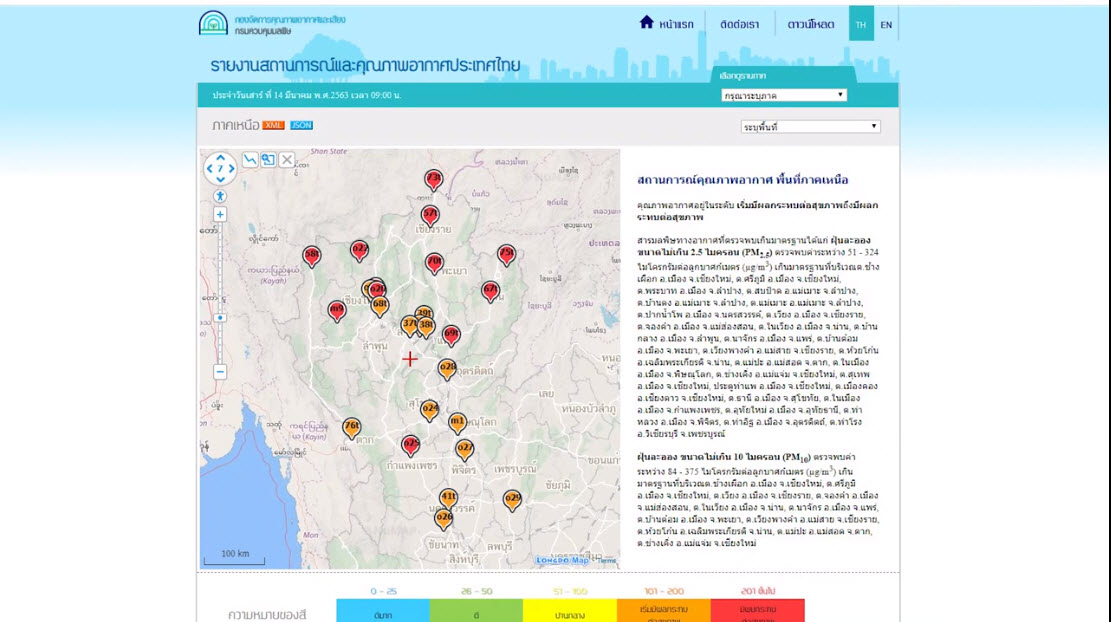The image size is (1111, 622).
Task: Pan the map down with the arrow
Action: [x=220, y=179]
